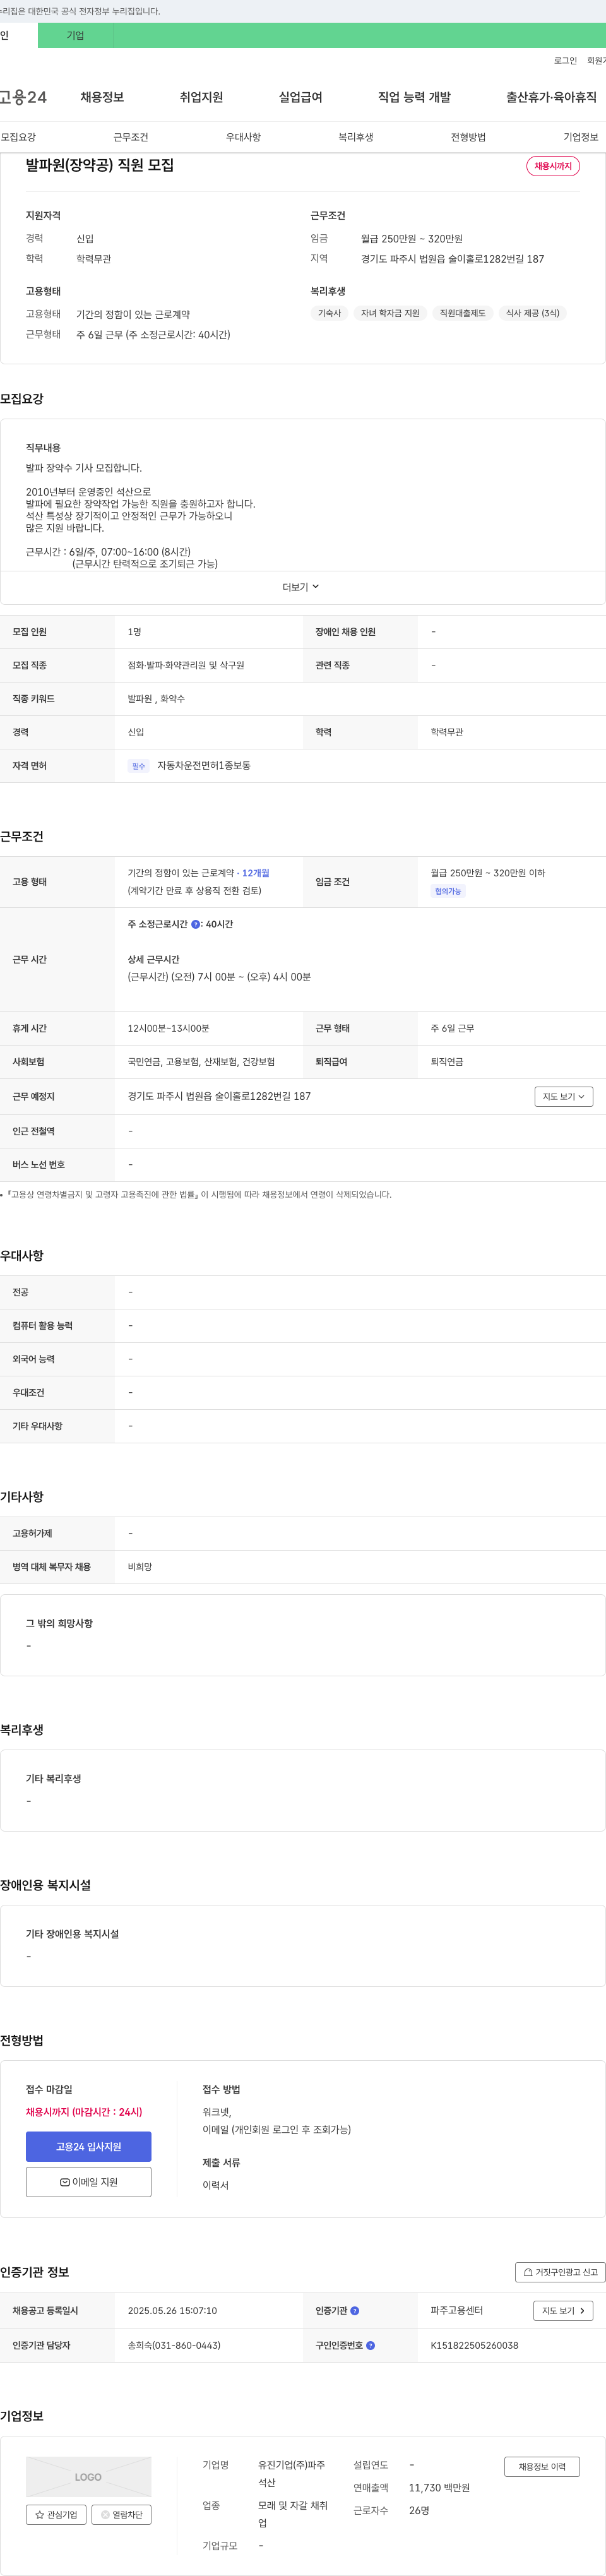Click the 로그인 link

tap(565, 61)
